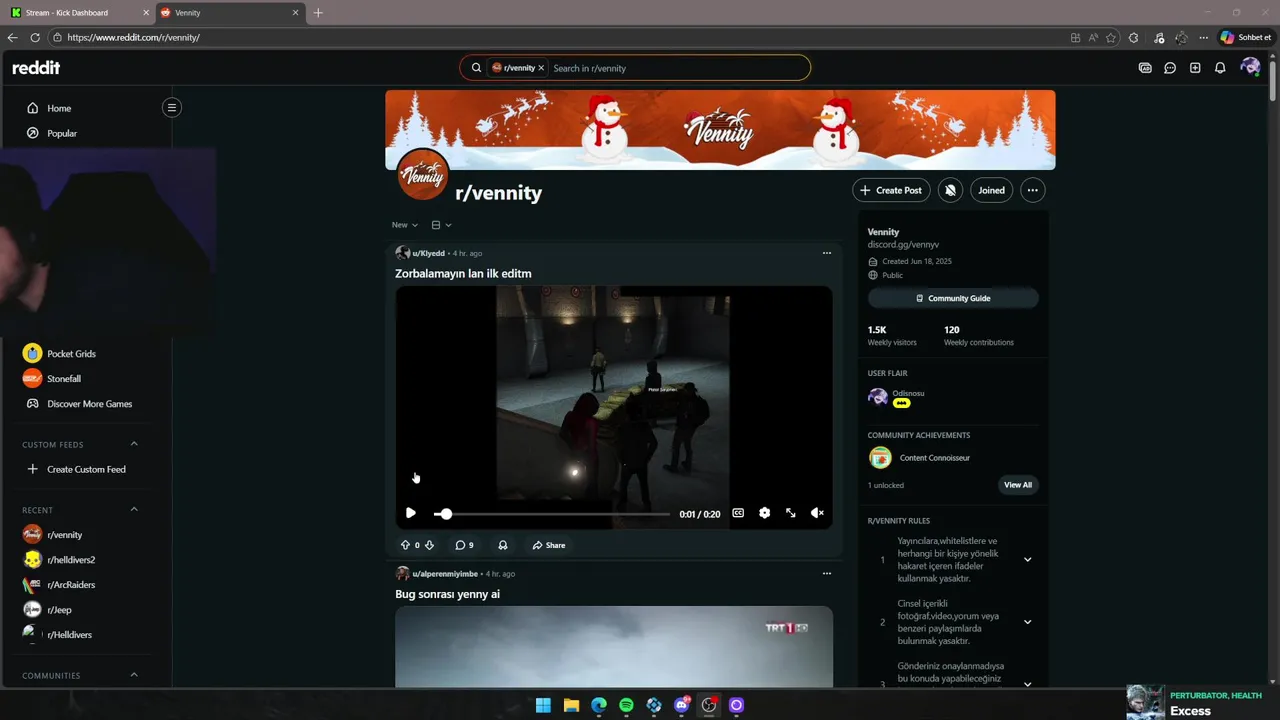Open Microsoft Edge from the taskbar
1280x720 pixels.
point(599,705)
